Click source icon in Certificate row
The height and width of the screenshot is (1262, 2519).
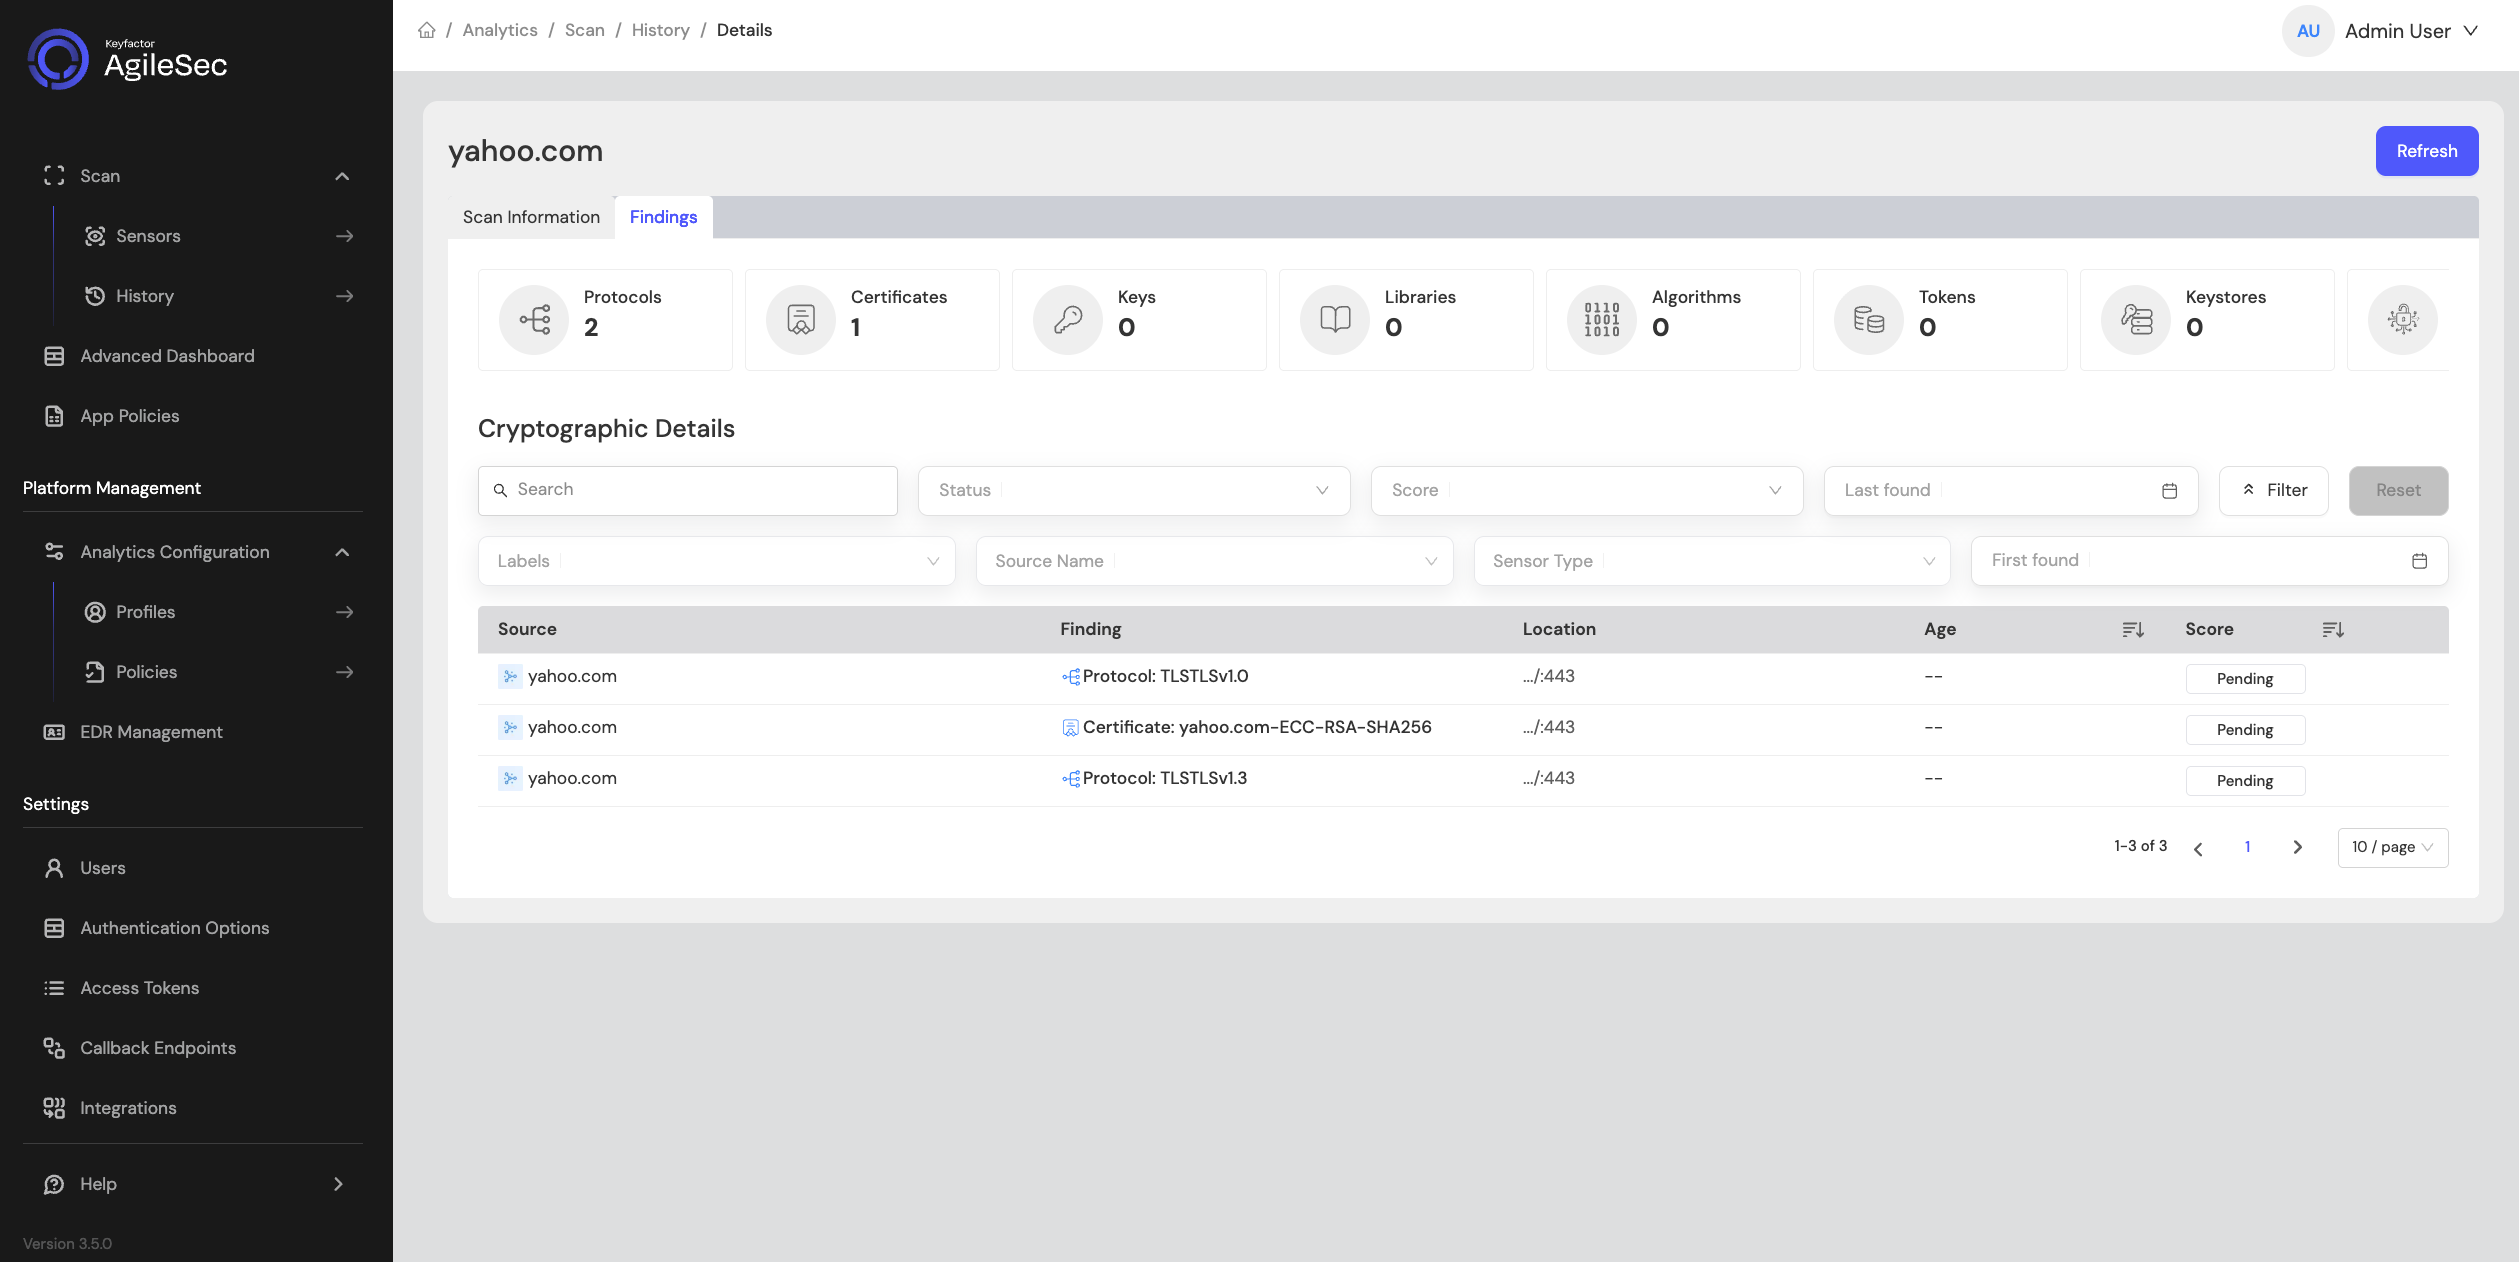[x=510, y=728]
